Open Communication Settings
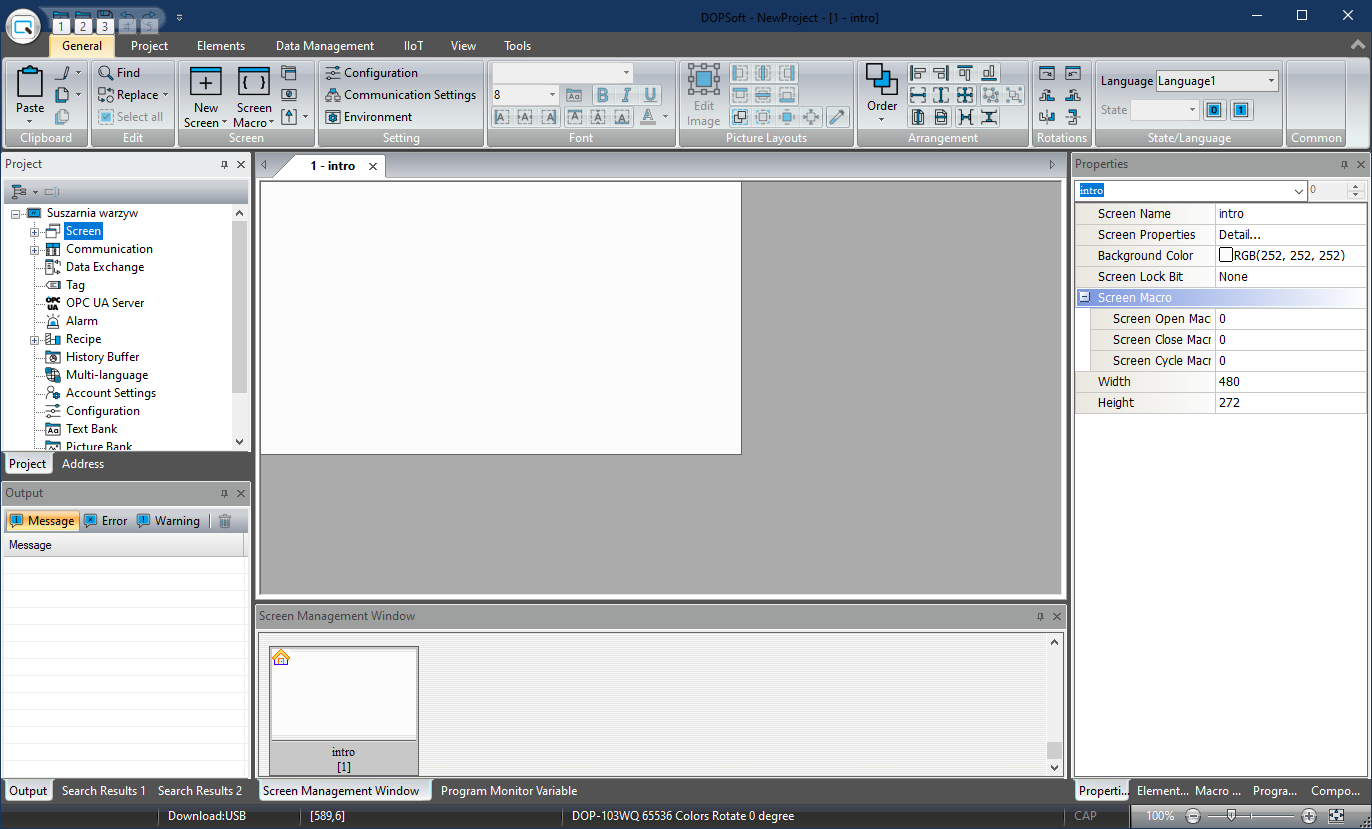The width and height of the screenshot is (1372, 829). (400, 95)
